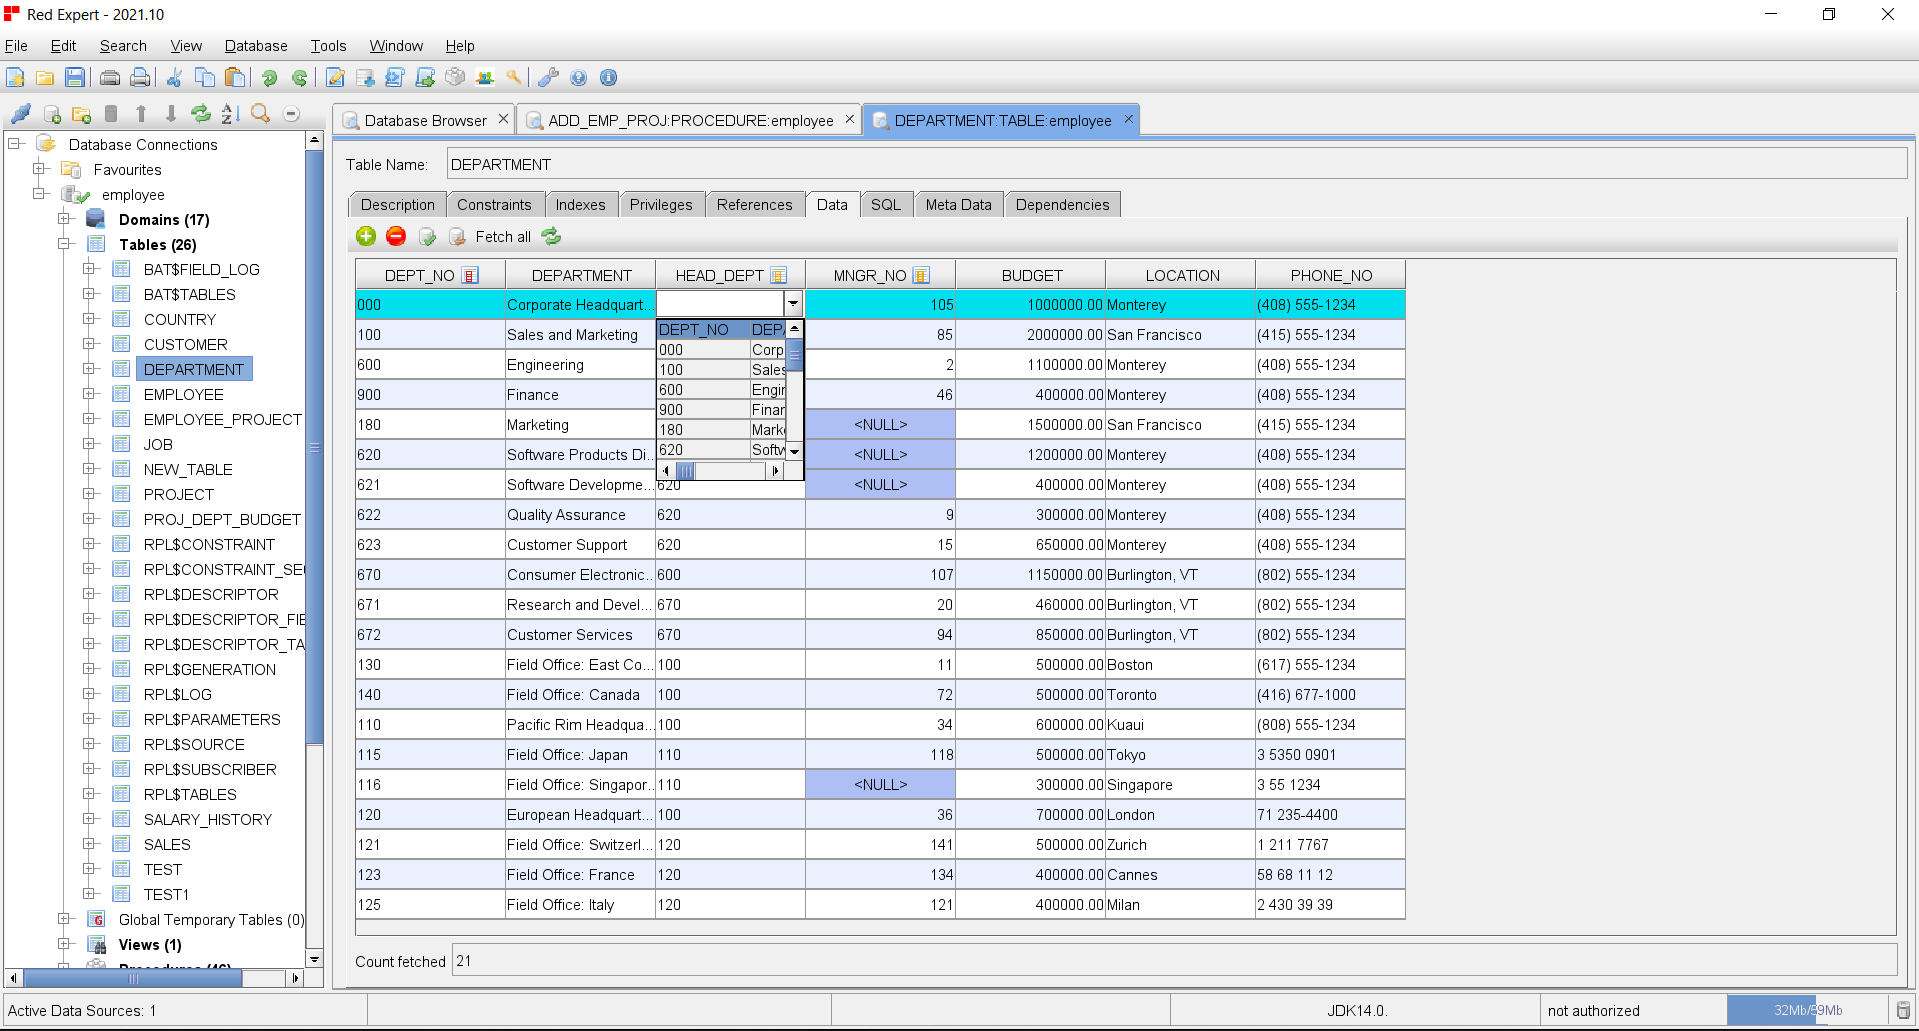This screenshot has width=1919, height=1031.
Task: Click the connect icon in the second toolbar
Action: 20,113
